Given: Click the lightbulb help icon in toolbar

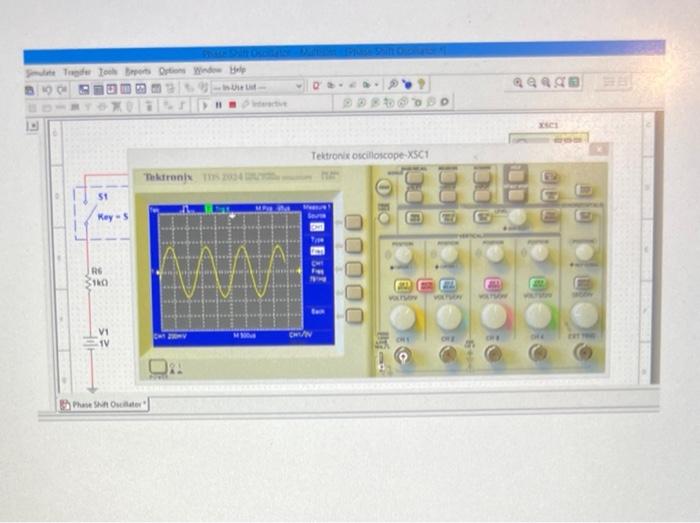Looking at the screenshot, I should pyautogui.click(x=421, y=83).
